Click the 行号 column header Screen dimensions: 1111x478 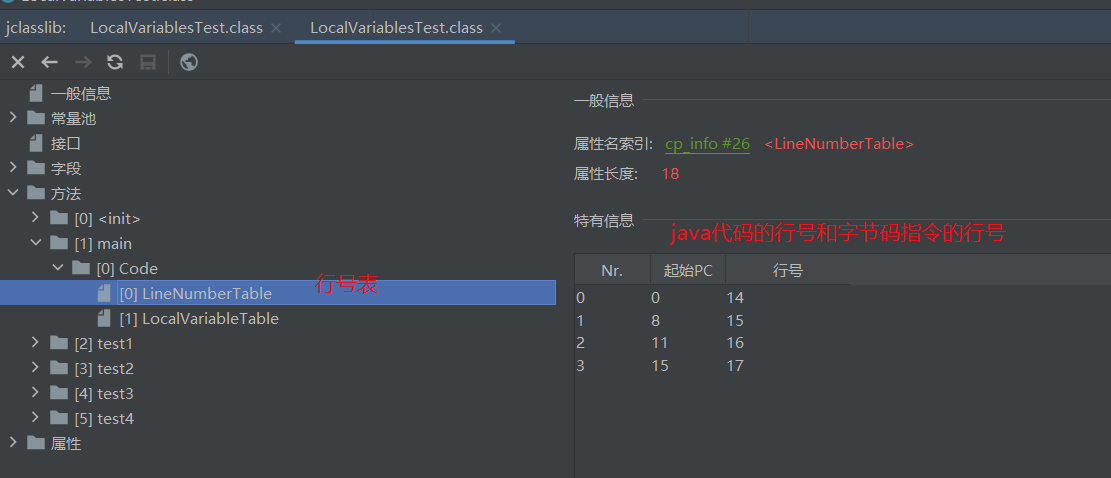coord(788,271)
